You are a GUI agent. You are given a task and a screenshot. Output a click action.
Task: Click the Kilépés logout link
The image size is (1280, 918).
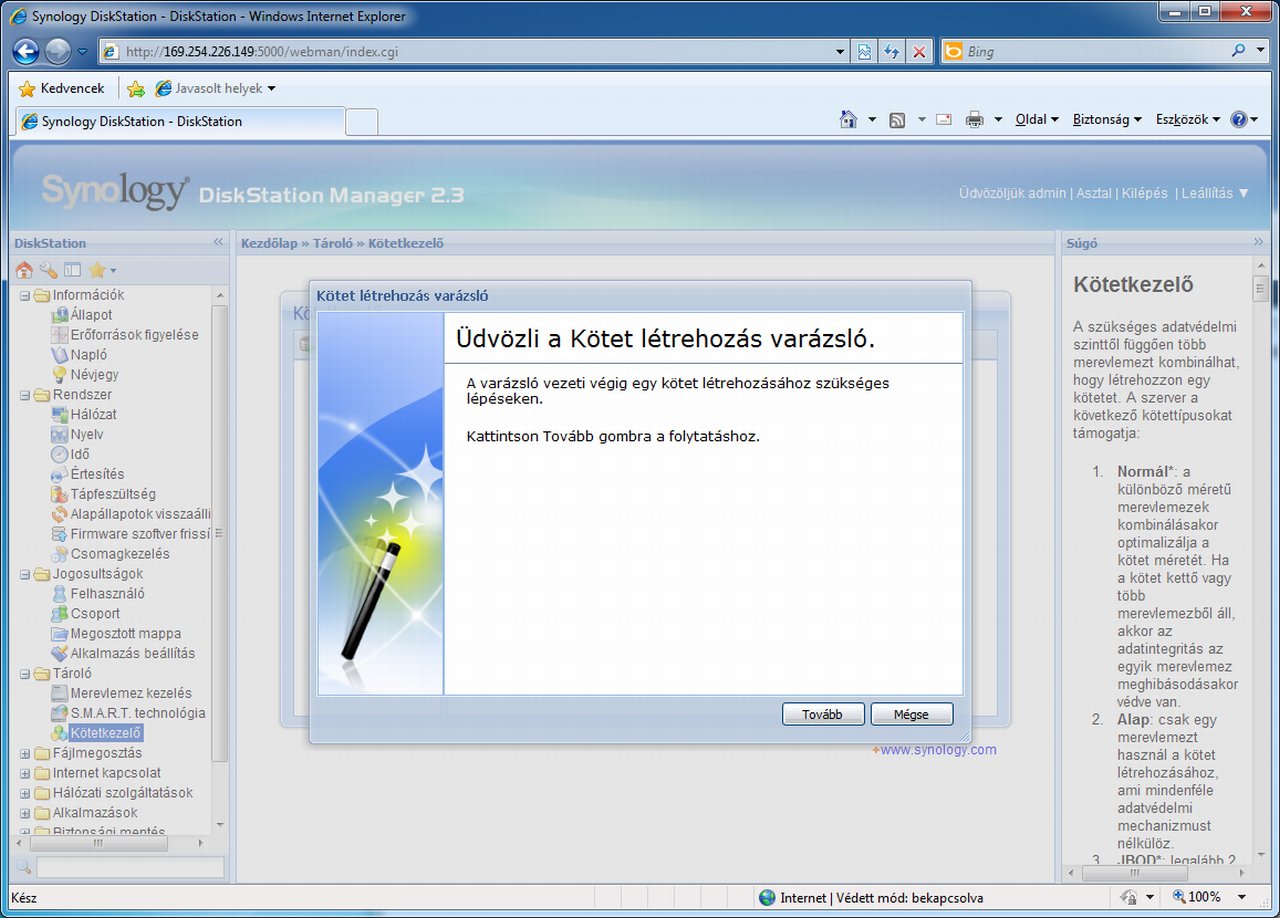1144,193
